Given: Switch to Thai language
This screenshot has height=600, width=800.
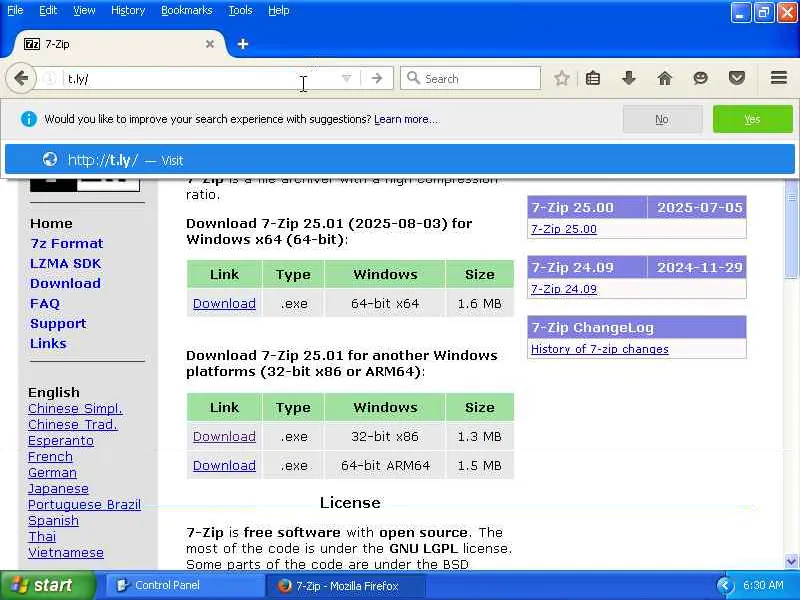Looking at the screenshot, I should click(x=42, y=536).
